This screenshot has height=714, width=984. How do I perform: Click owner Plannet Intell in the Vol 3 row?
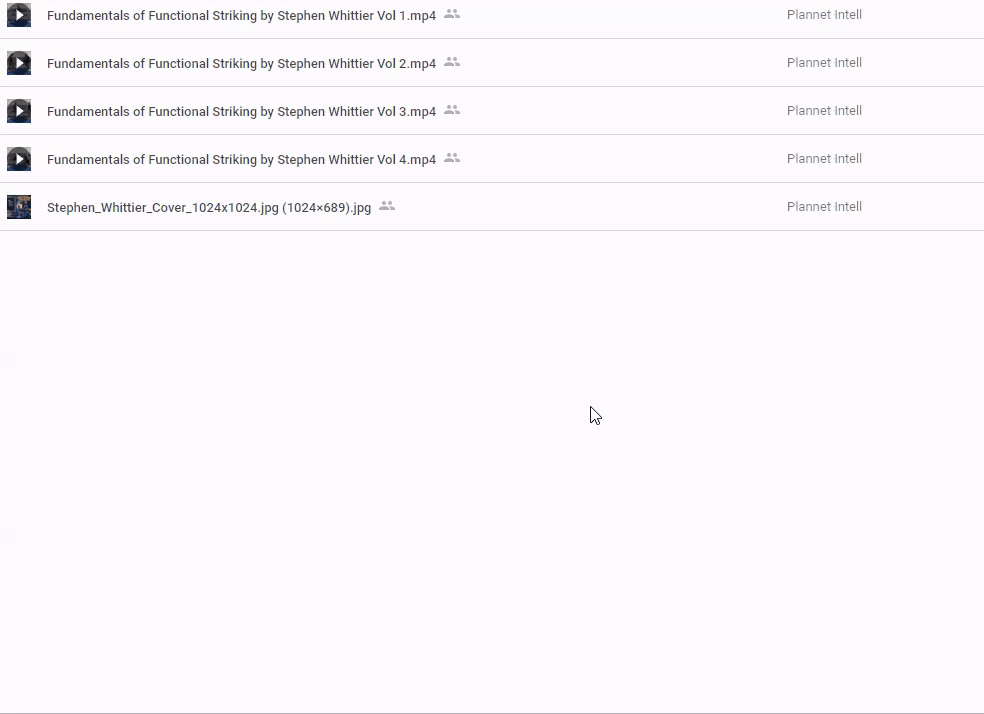tap(824, 111)
